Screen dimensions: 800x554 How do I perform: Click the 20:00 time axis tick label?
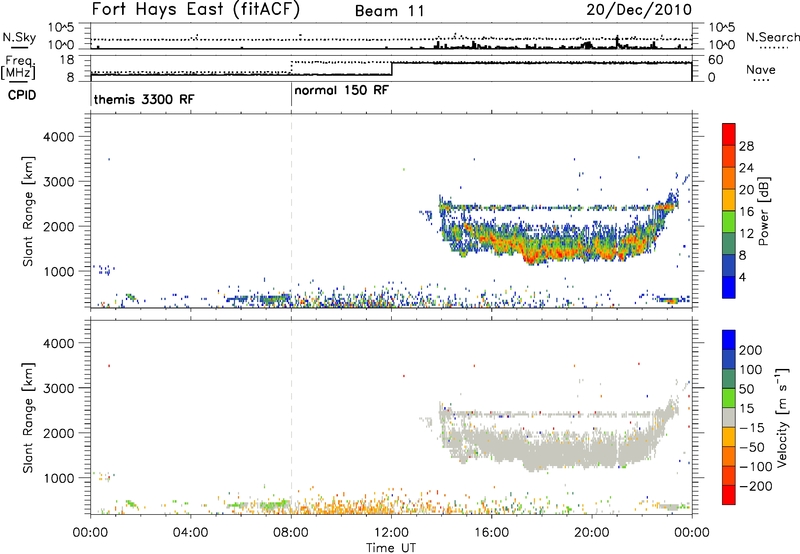(592, 533)
